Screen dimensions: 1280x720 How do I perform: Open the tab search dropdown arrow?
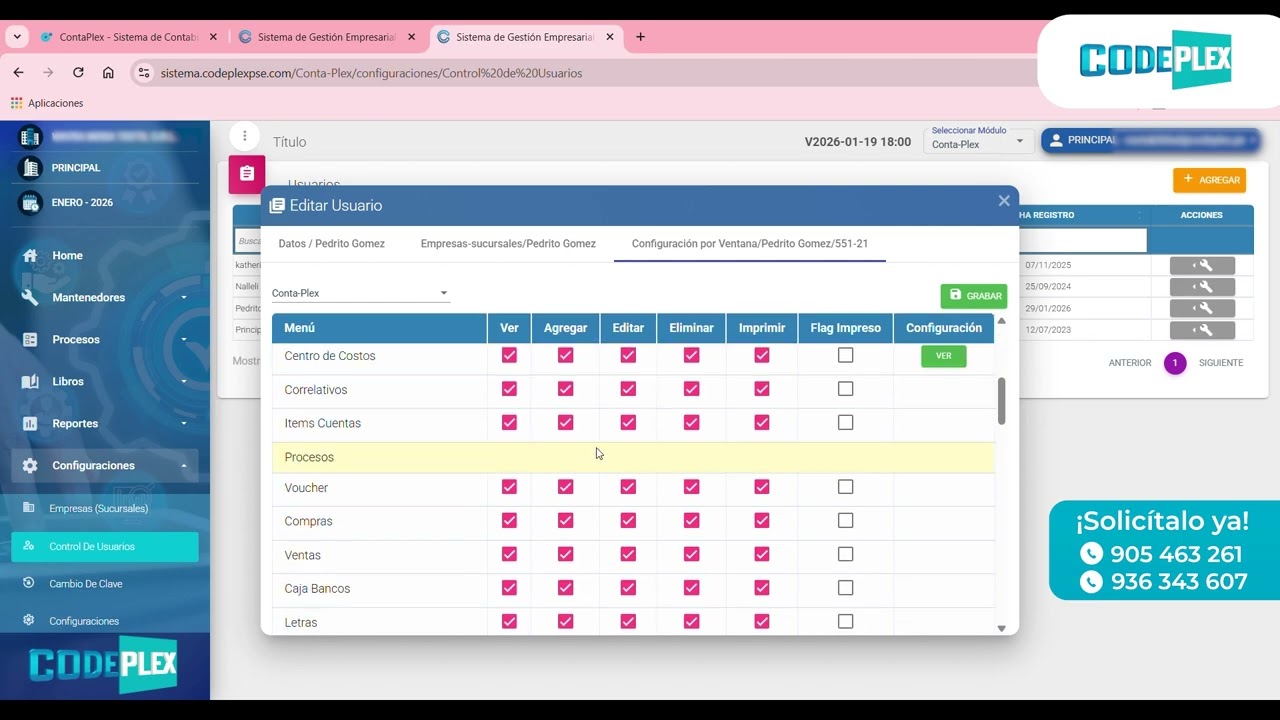(17, 37)
